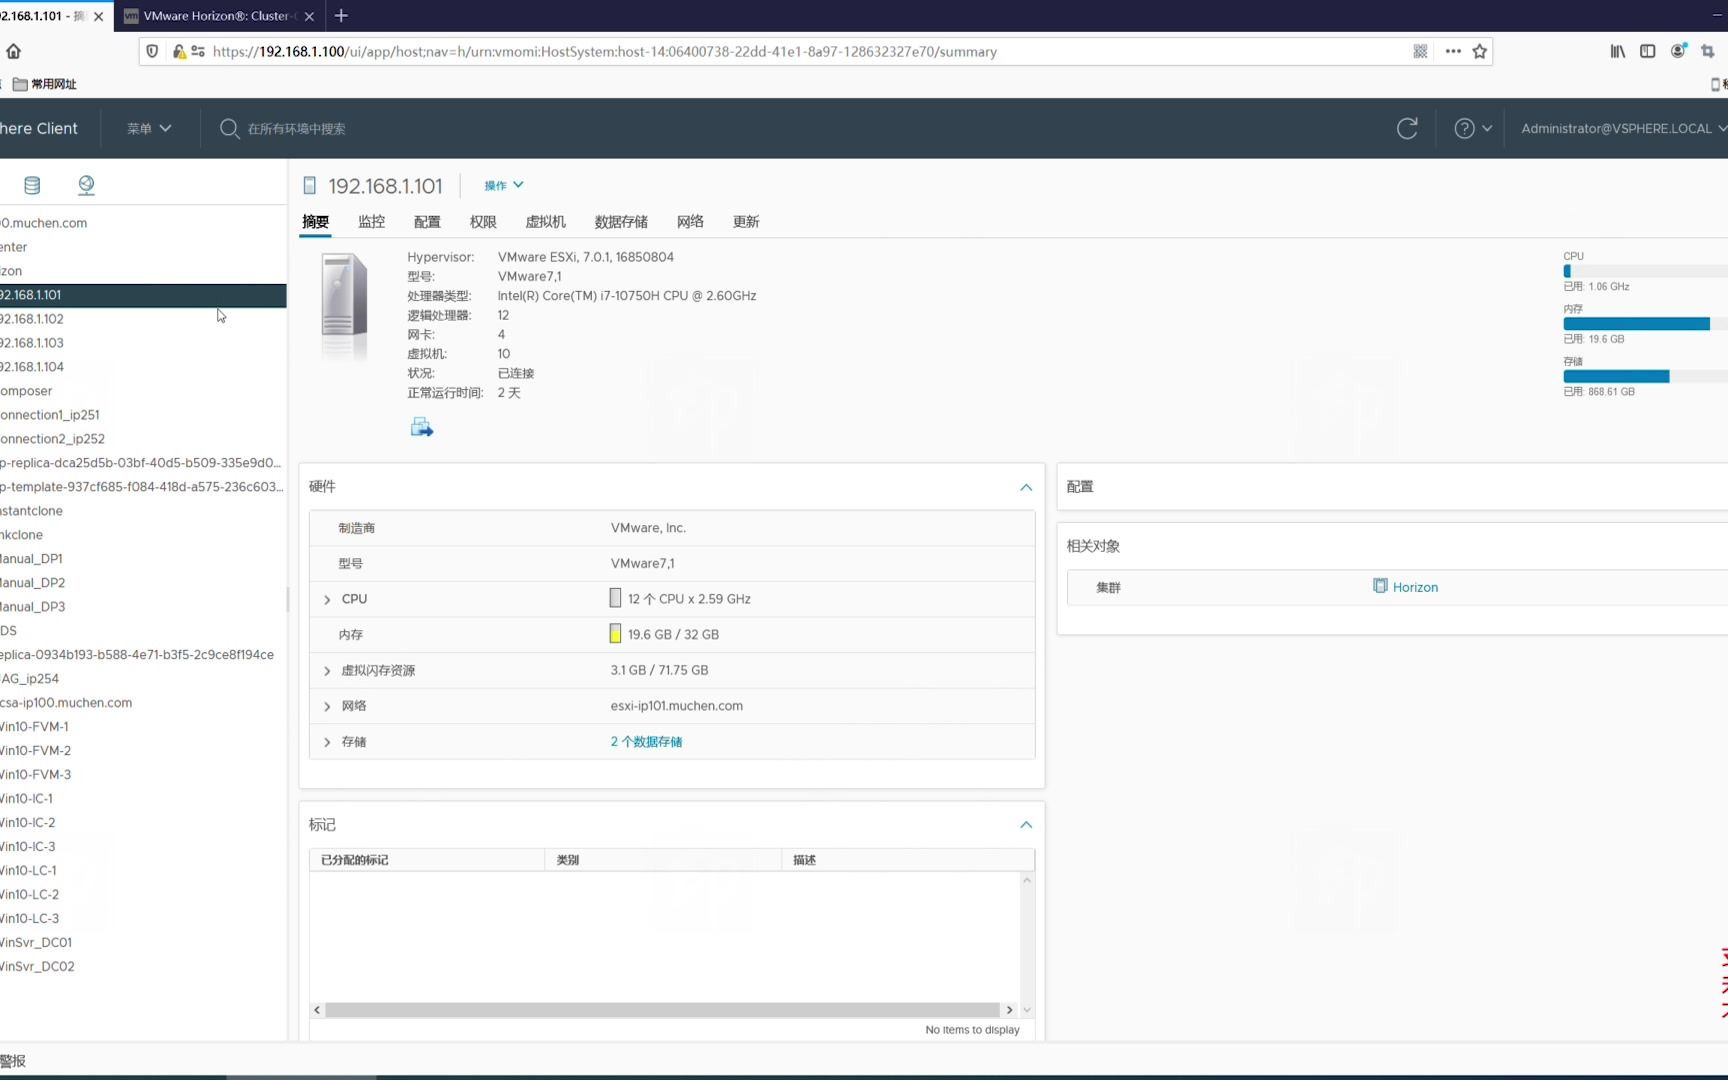Open the browser library icon
Image resolution: width=1728 pixels, height=1080 pixels.
tap(1617, 51)
